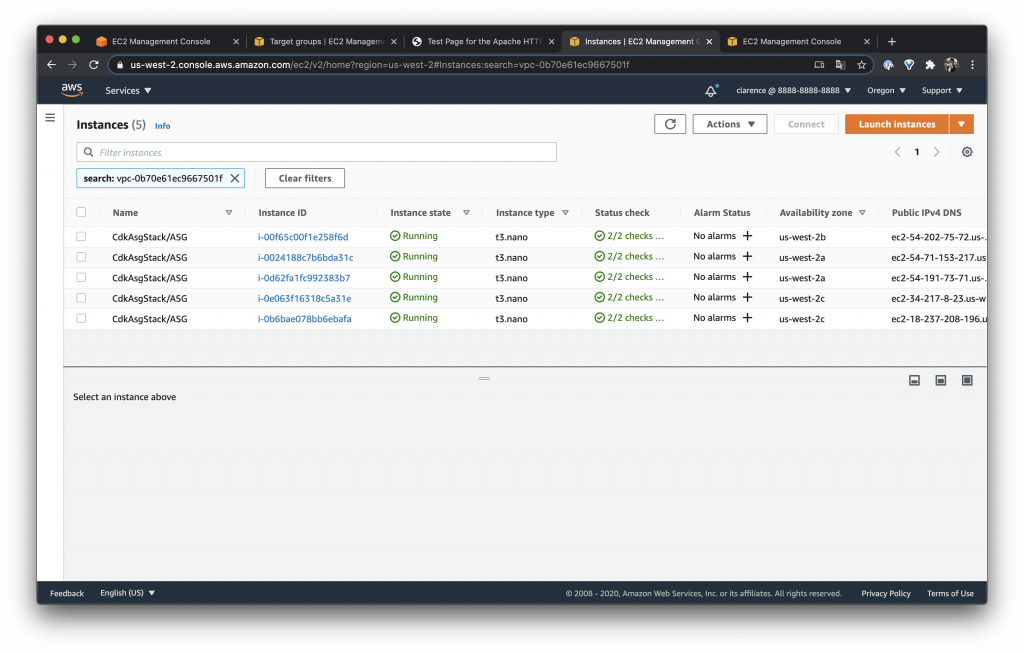1024x653 pixels.
Task: Add alarm for instance i-0d62fa1fc992383b7
Action: [x=748, y=277]
